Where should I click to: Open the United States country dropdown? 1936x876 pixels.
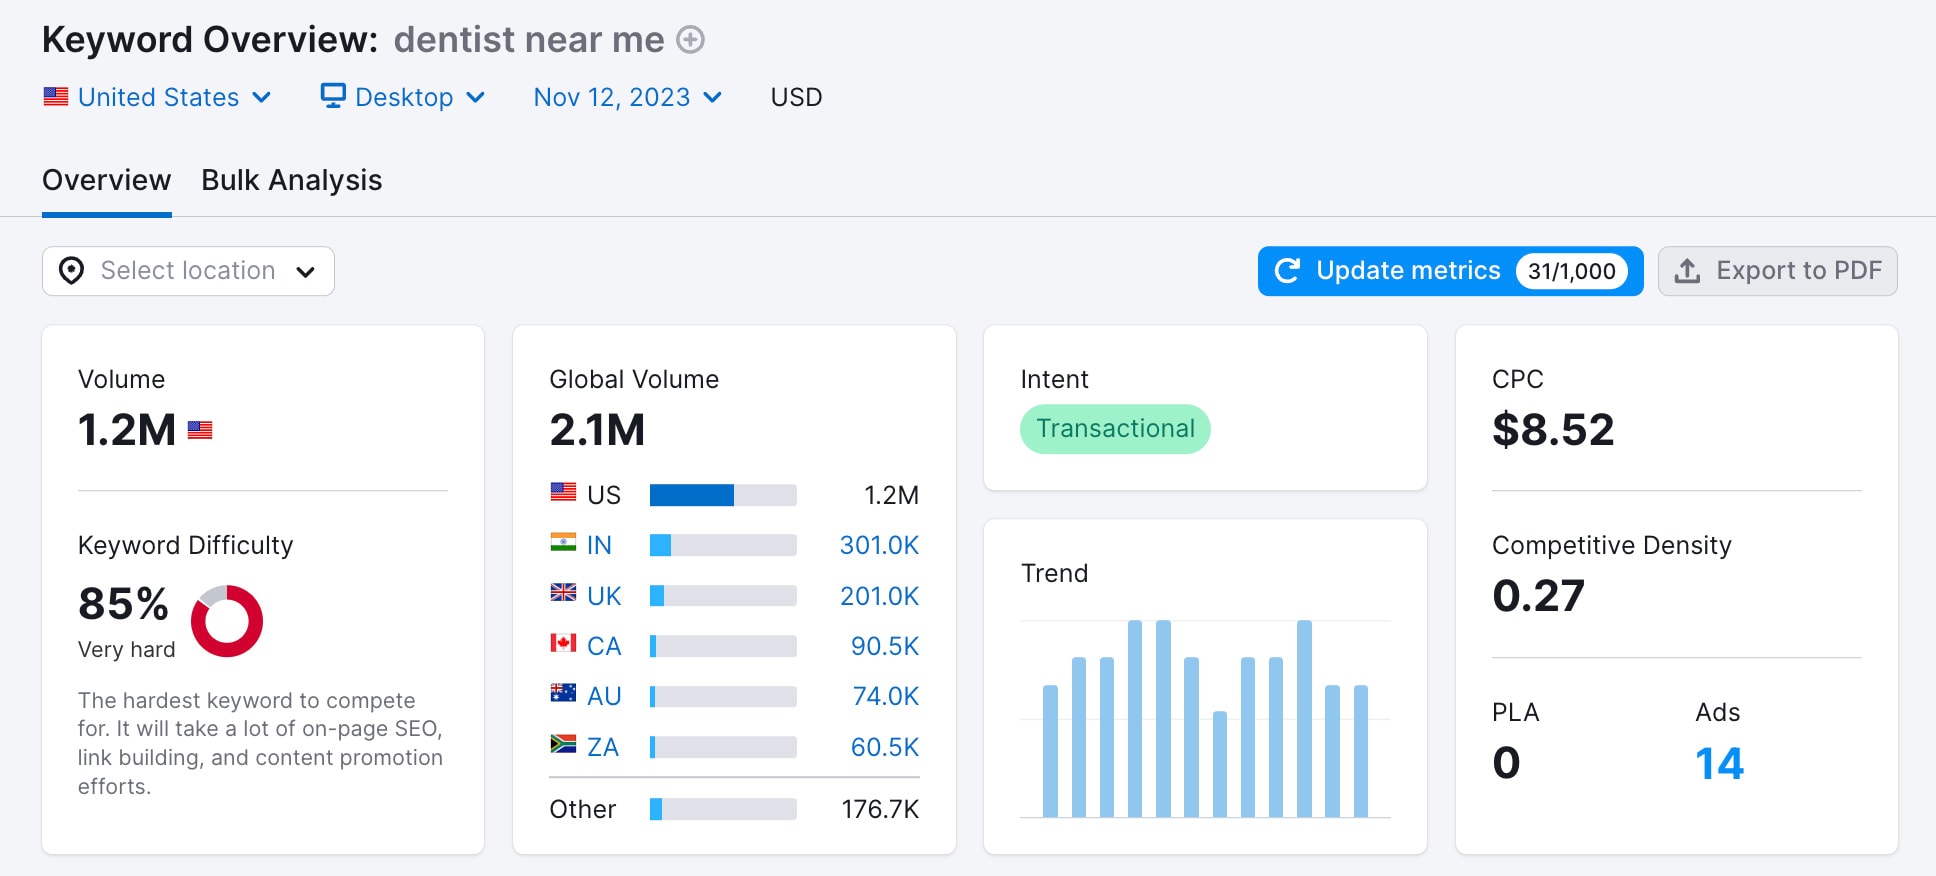click(158, 97)
